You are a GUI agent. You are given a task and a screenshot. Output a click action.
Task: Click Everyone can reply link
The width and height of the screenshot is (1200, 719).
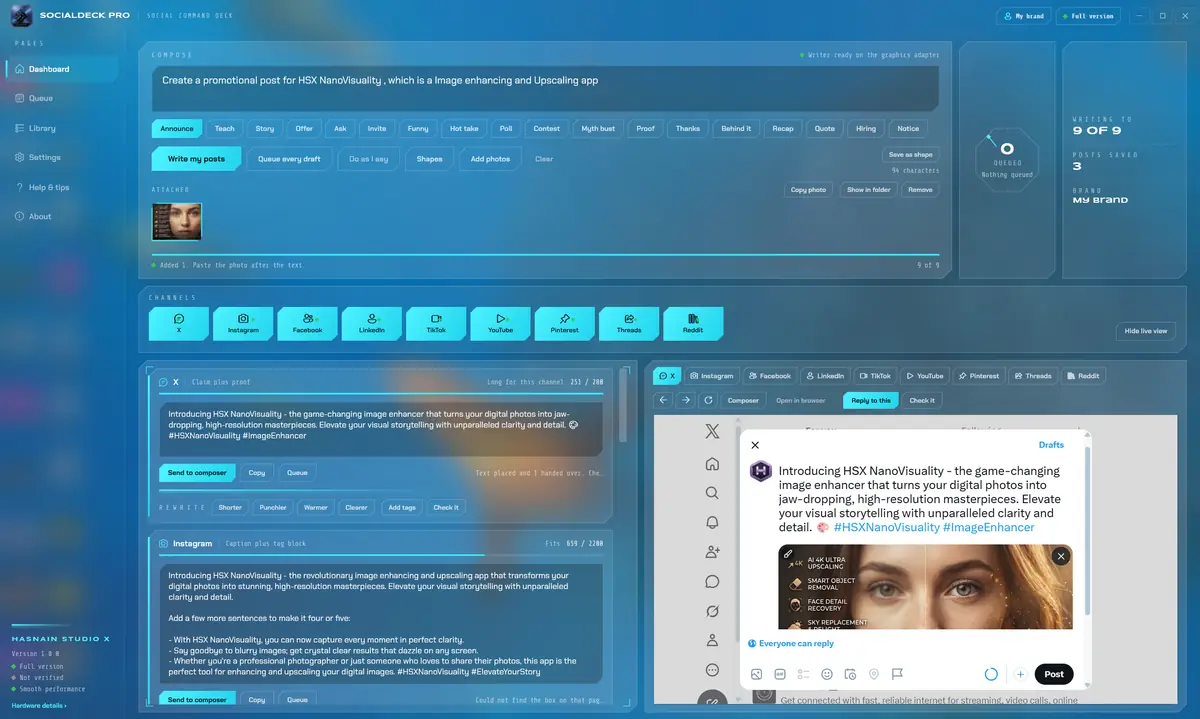tap(791, 644)
